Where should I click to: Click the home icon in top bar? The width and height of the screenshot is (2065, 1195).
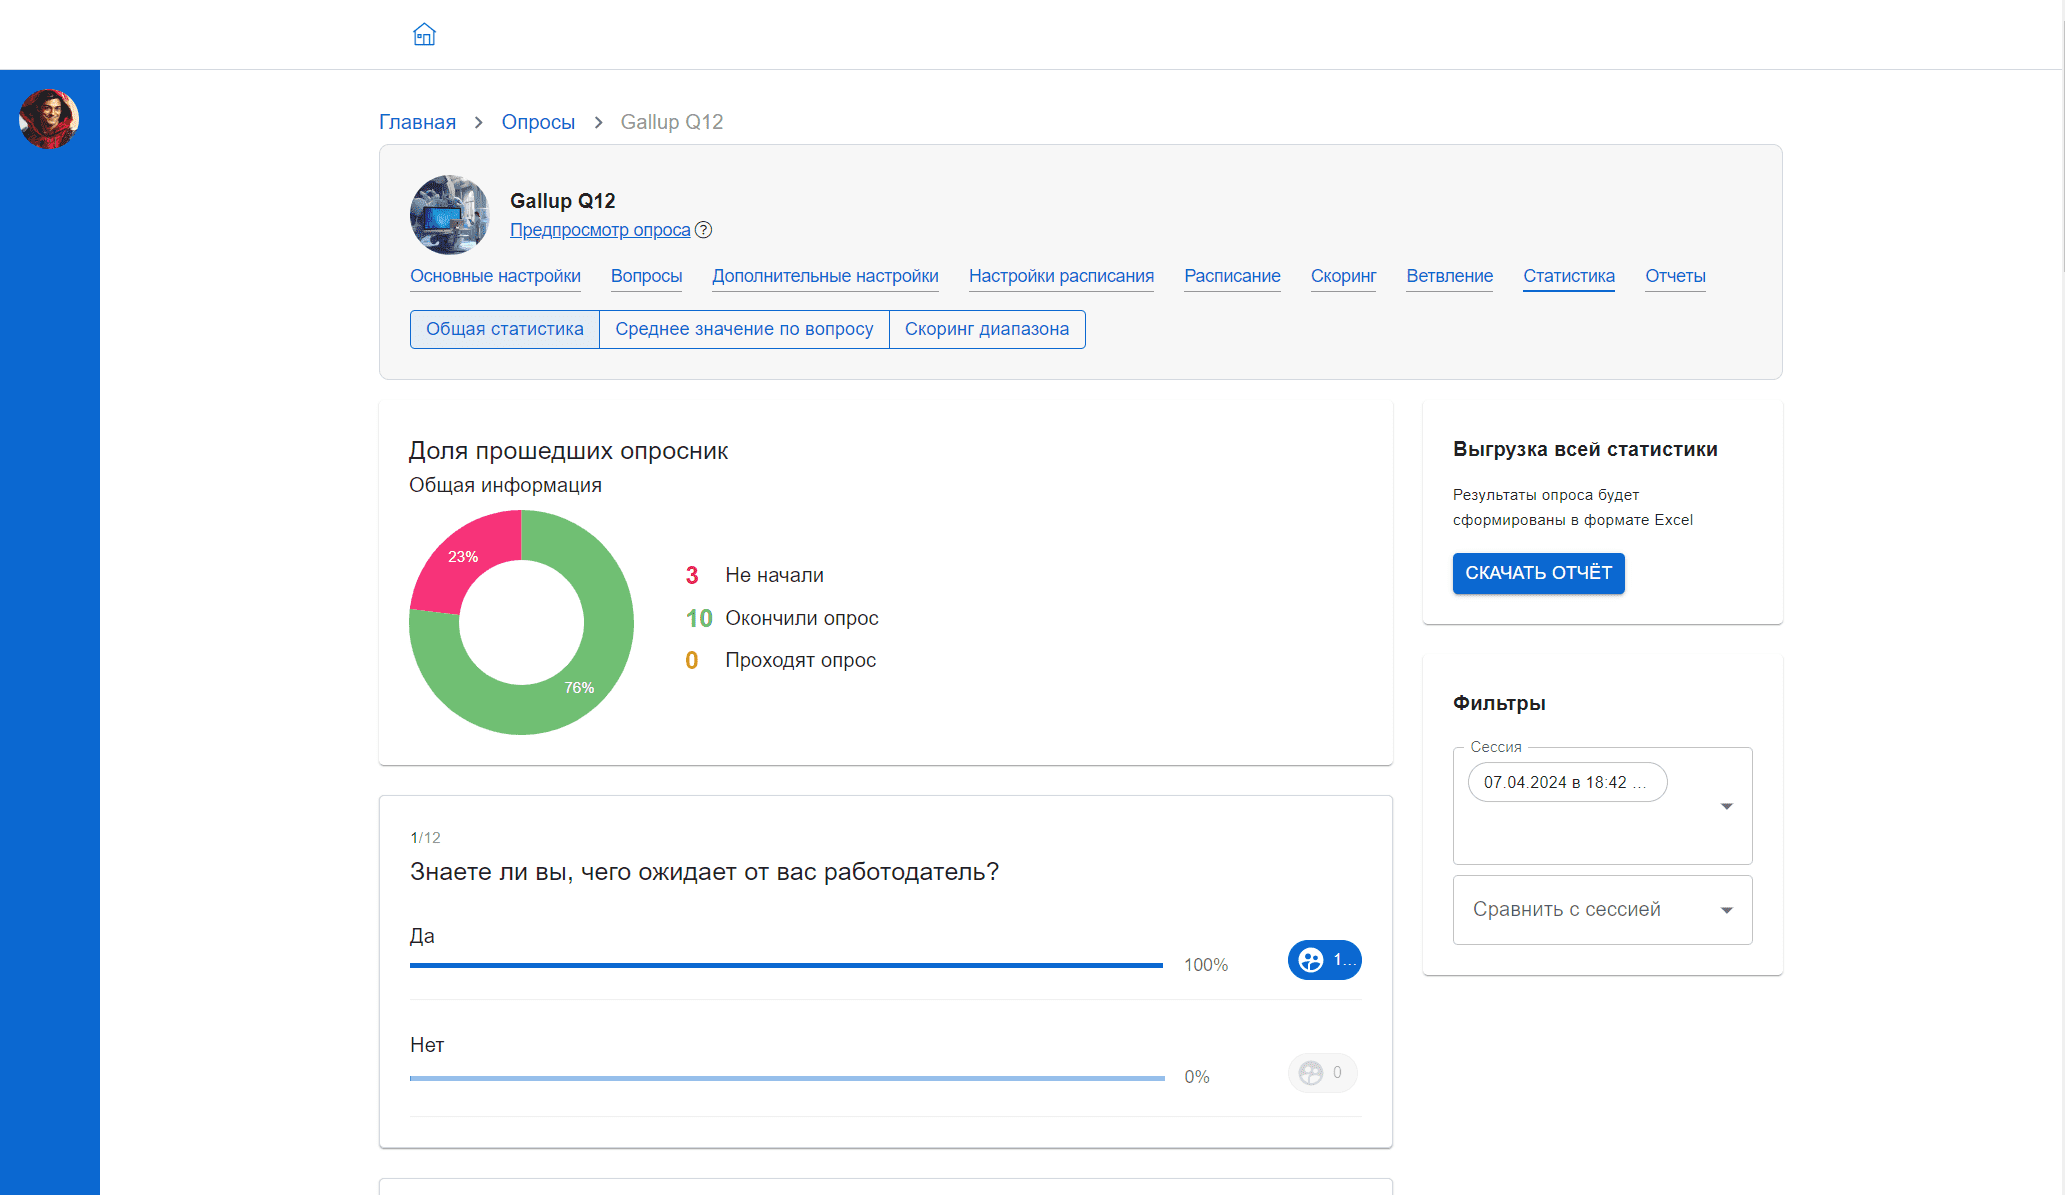pyautogui.click(x=424, y=35)
